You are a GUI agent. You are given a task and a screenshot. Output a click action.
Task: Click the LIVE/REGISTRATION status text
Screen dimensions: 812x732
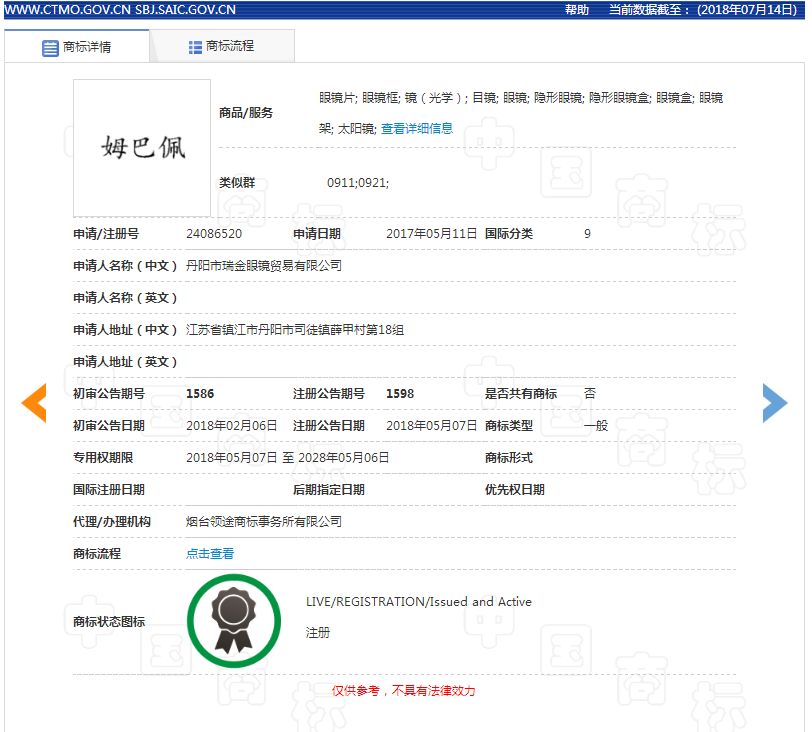click(x=418, y=602)
